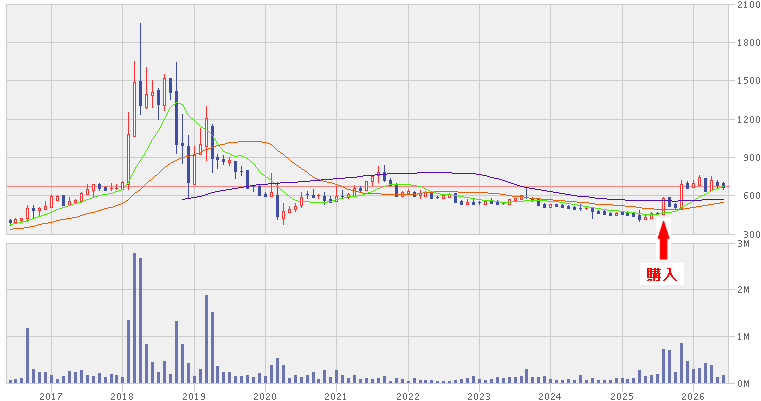Select the 600 price axis label
Screen dimensions: 761x401
[x=751, y=196]
